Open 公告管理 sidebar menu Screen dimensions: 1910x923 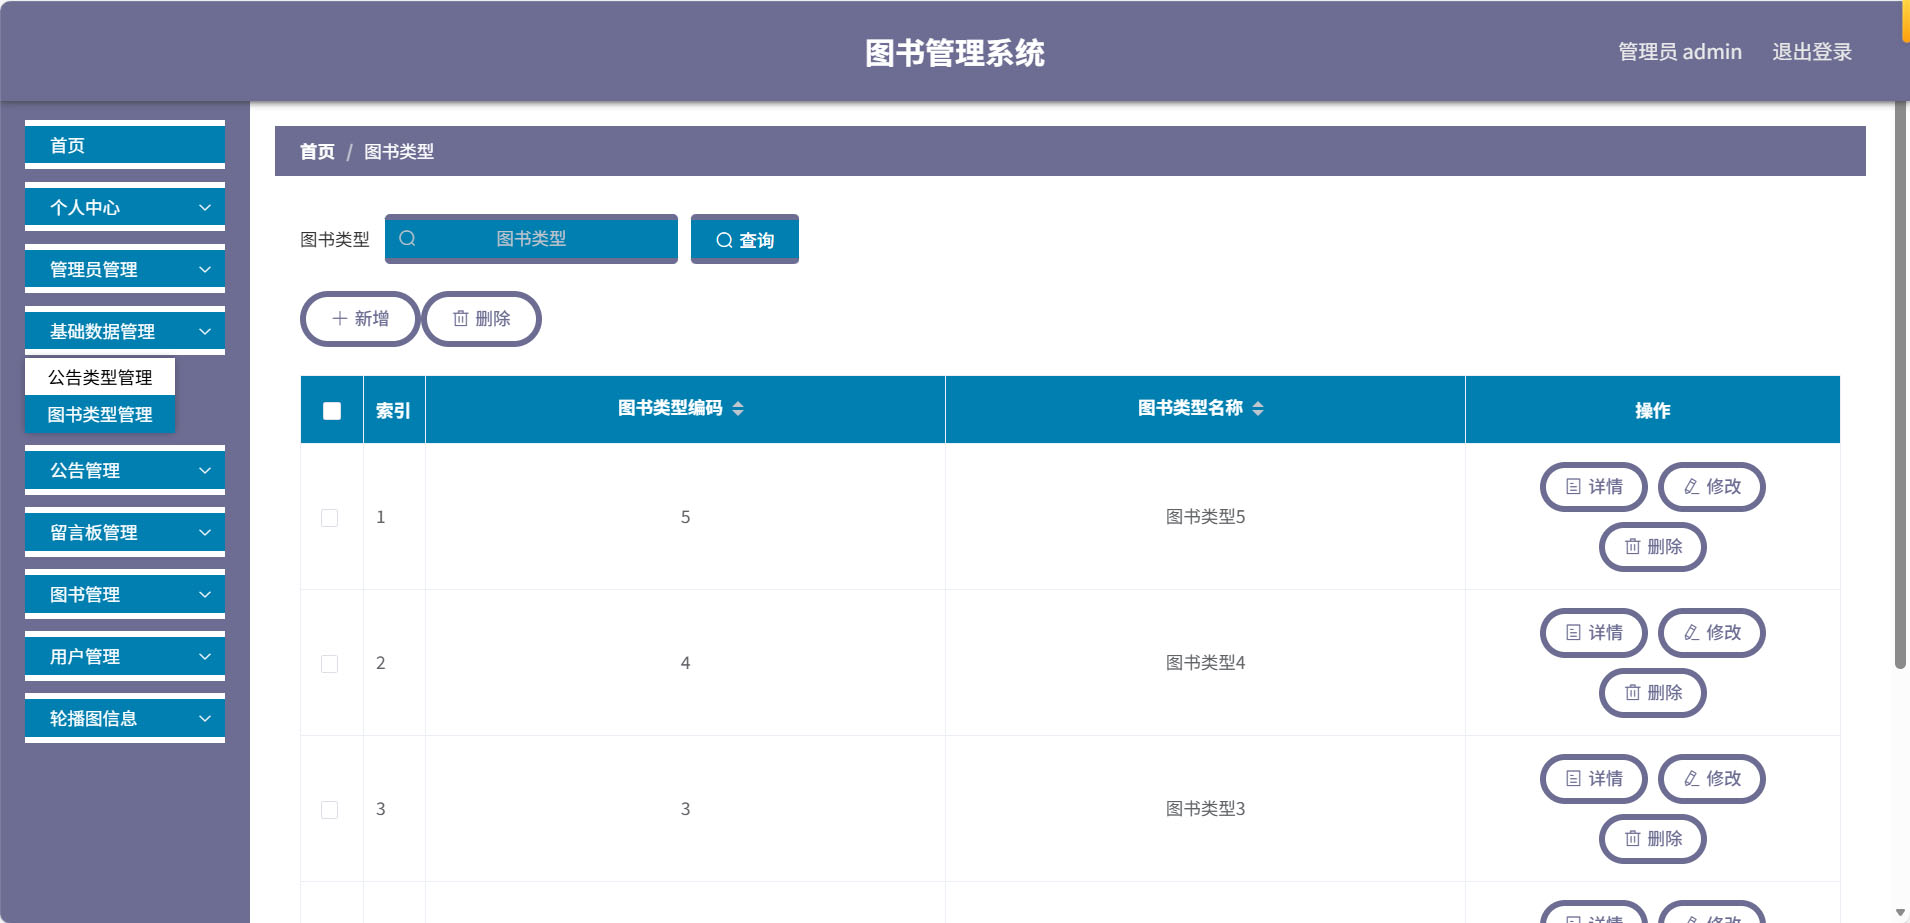click(125, 471)
